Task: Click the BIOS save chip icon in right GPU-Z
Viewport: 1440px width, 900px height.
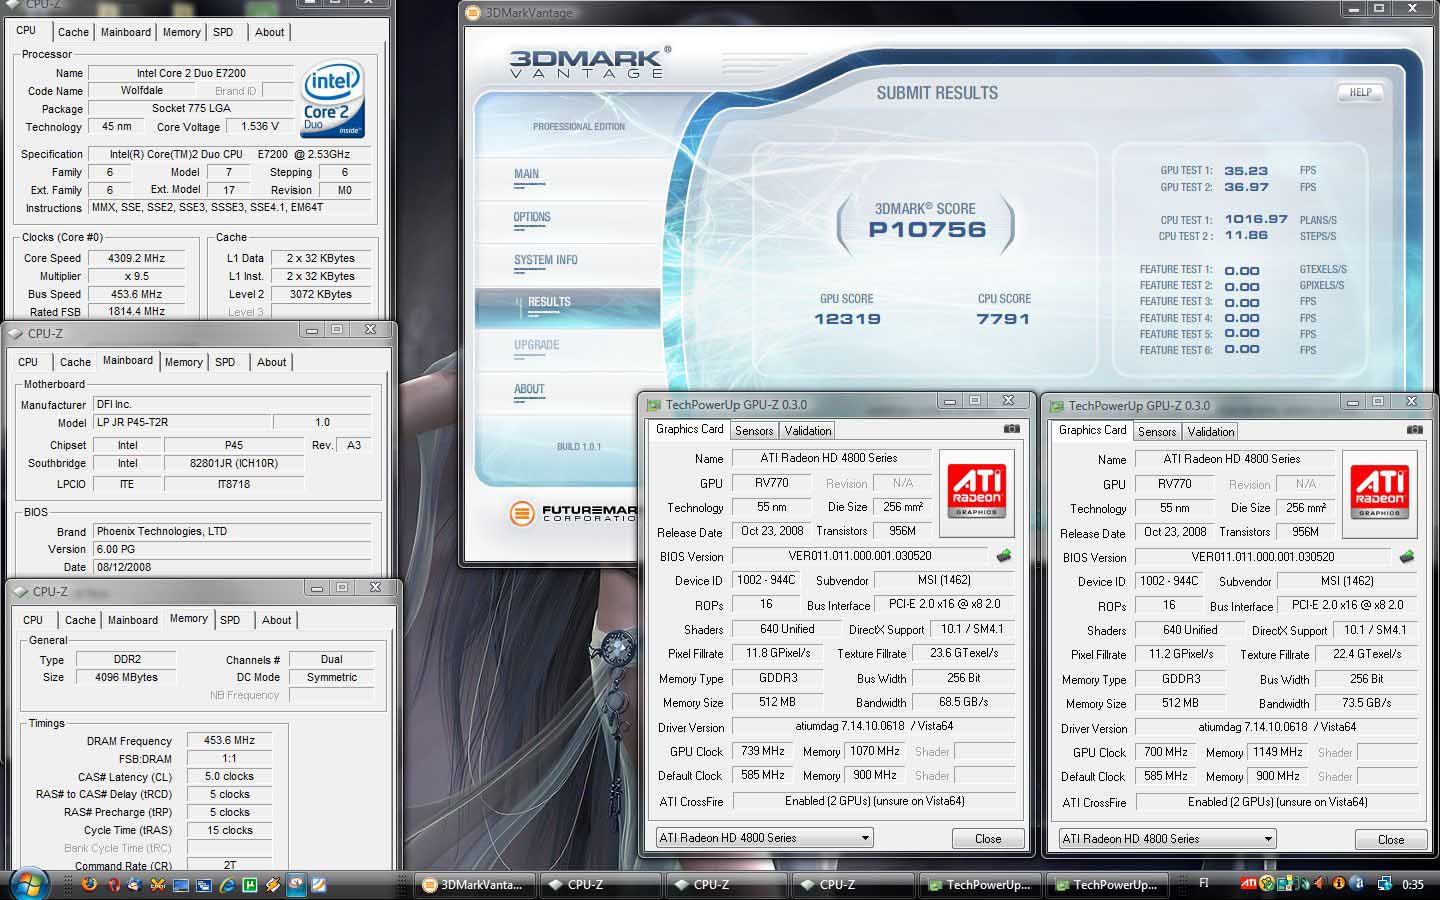Action: point(1406,557)
